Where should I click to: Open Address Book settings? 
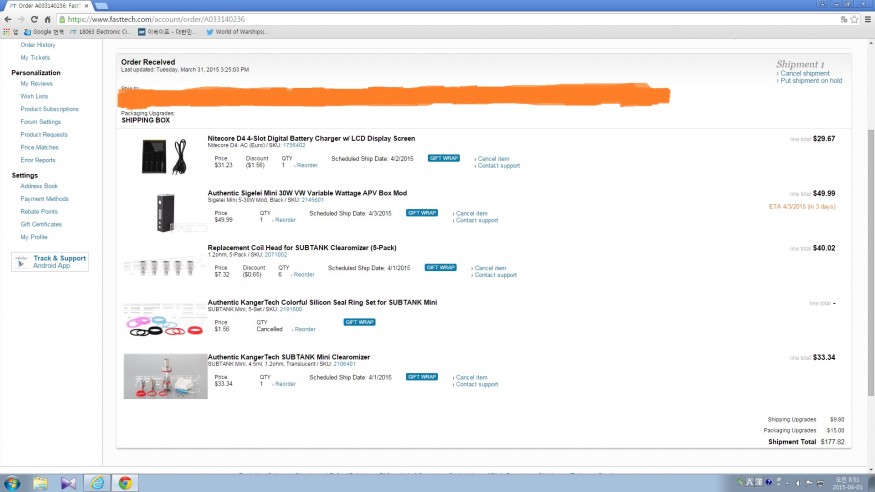point(39,186)
